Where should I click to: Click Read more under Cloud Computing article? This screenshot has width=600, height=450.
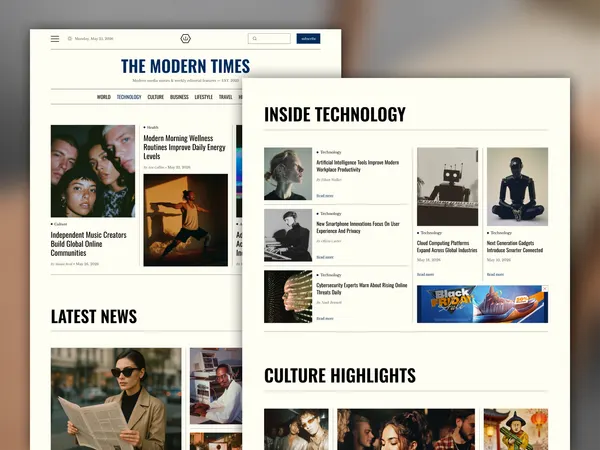coord(425,274)
